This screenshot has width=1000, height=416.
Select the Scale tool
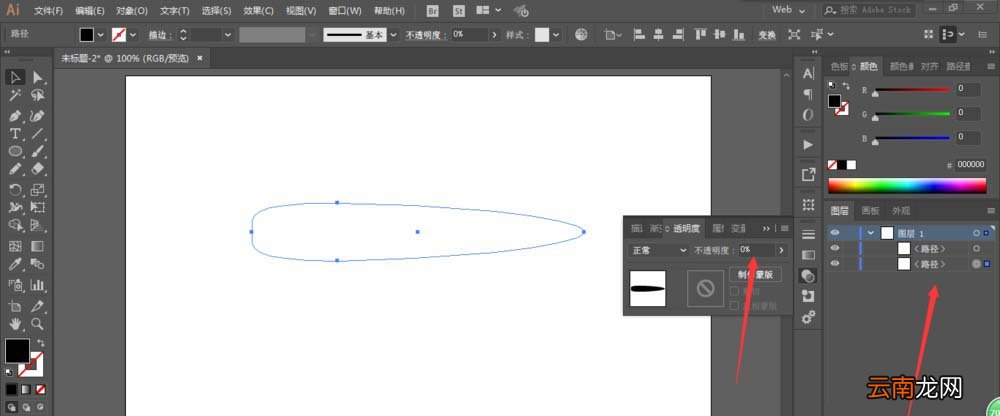(x=38, y=189)
